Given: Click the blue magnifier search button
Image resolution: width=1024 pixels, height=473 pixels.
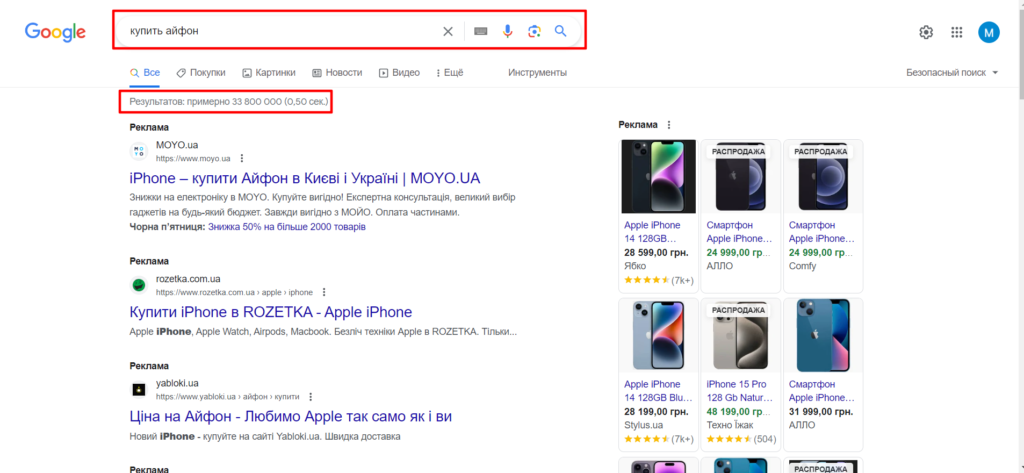Looking at the screenshot, I should tap(560, 31).
